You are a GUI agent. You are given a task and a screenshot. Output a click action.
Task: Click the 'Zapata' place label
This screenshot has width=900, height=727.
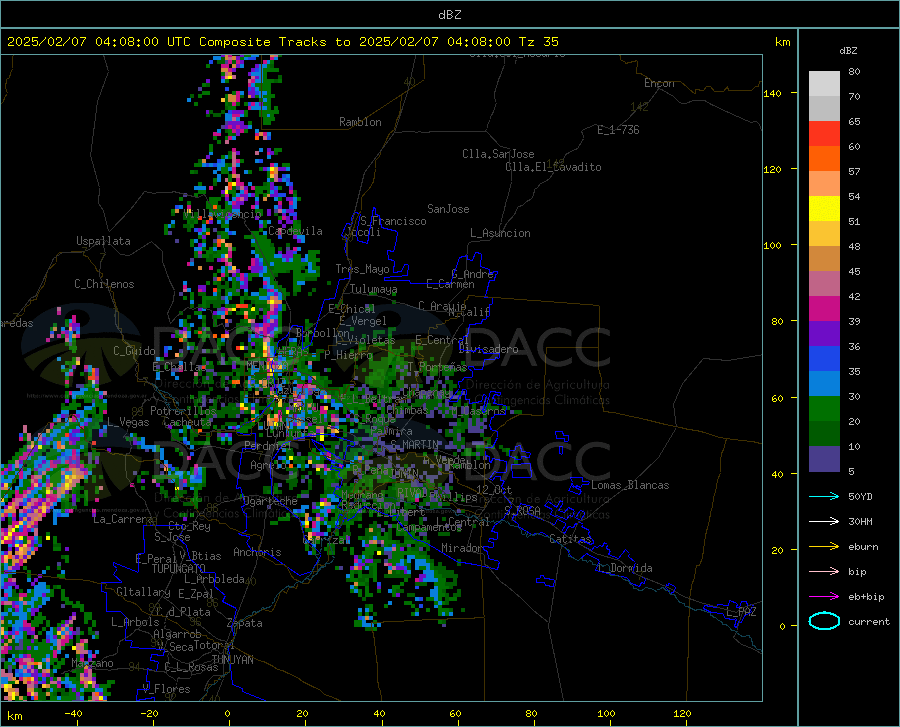click(245, 623)
